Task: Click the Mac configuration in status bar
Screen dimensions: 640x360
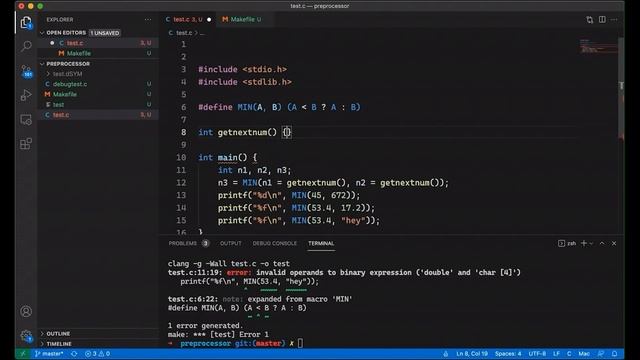Action: (x=584, y=354)
